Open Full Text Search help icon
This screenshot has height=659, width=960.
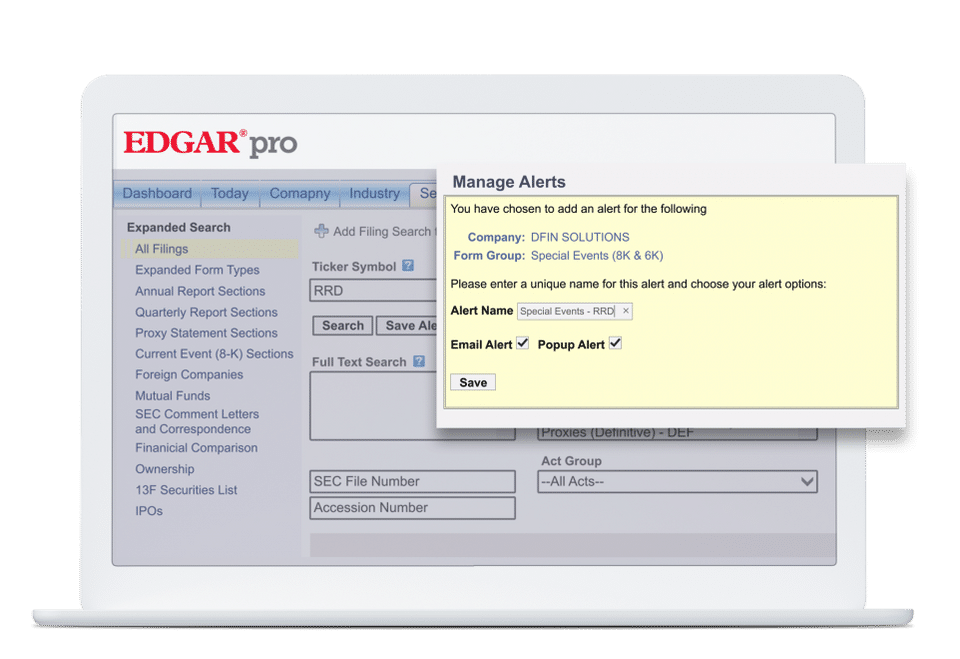click(419, 361)
